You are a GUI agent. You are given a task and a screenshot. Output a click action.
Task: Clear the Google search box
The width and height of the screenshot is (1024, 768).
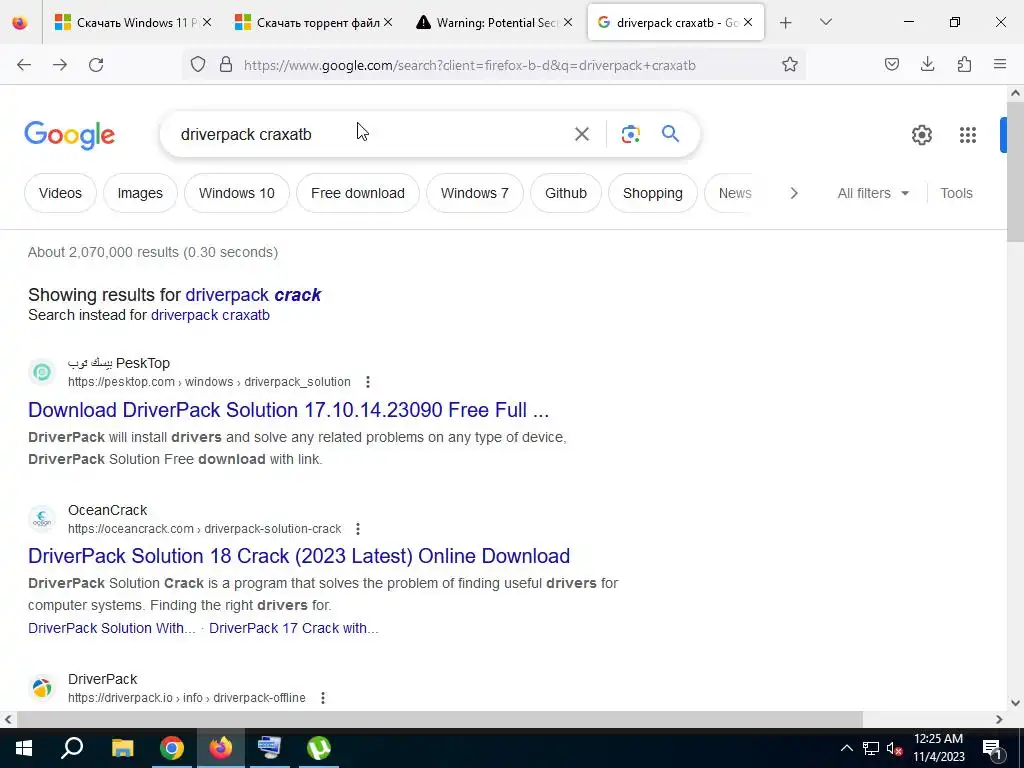pos(581,135)
